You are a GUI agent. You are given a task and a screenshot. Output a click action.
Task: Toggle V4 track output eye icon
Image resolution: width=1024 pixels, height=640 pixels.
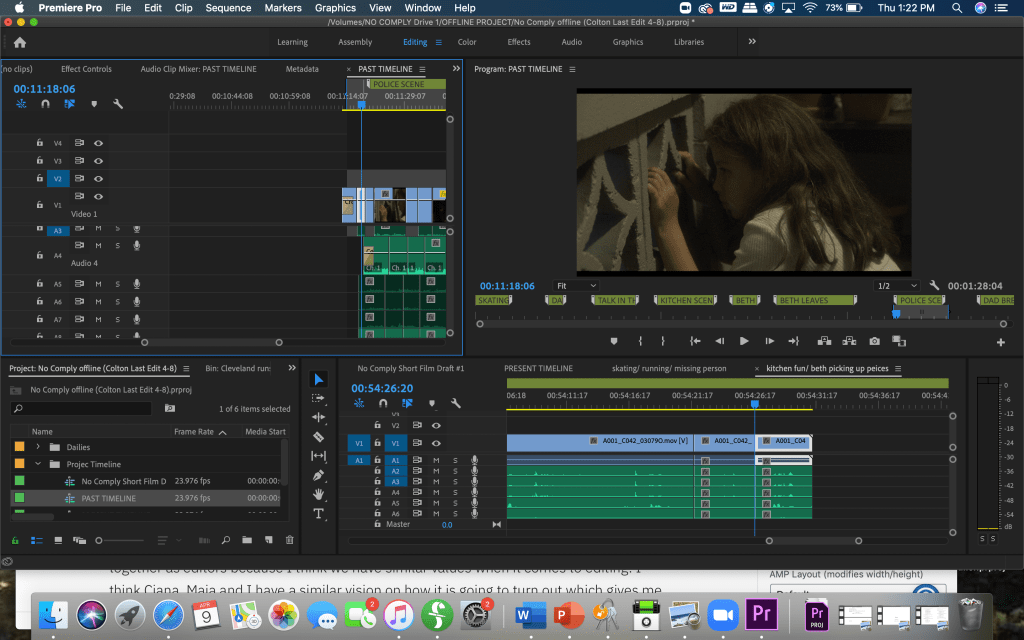coord(98,143)
